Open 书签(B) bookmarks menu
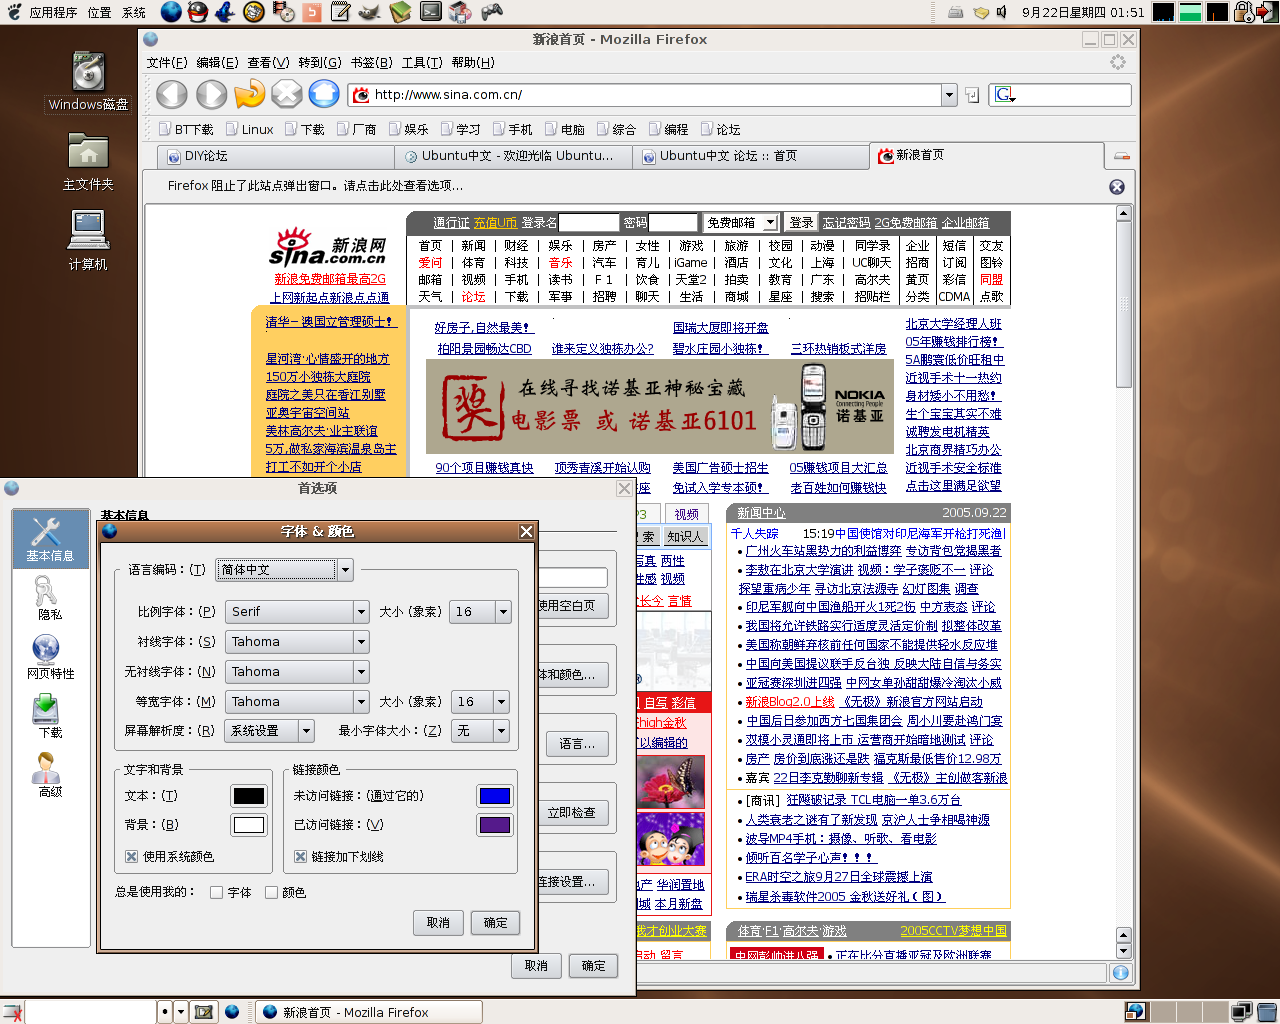 click(371, 62)
